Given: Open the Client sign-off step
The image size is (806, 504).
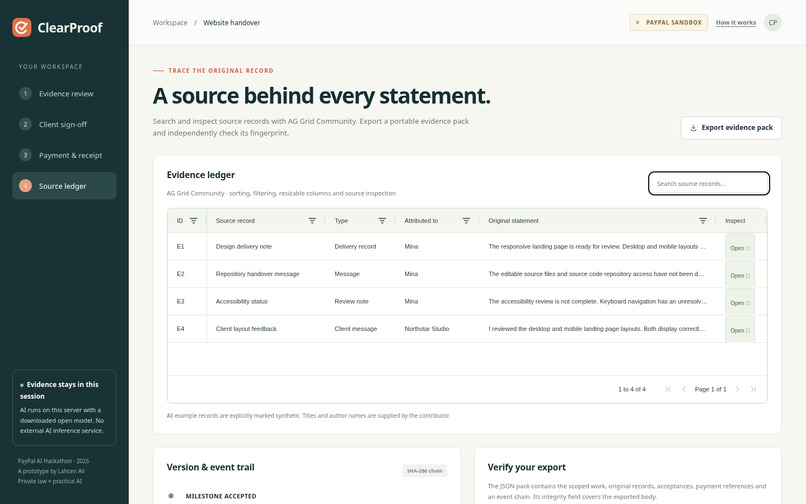Looking at the screenshot, I should coord(64,124).
